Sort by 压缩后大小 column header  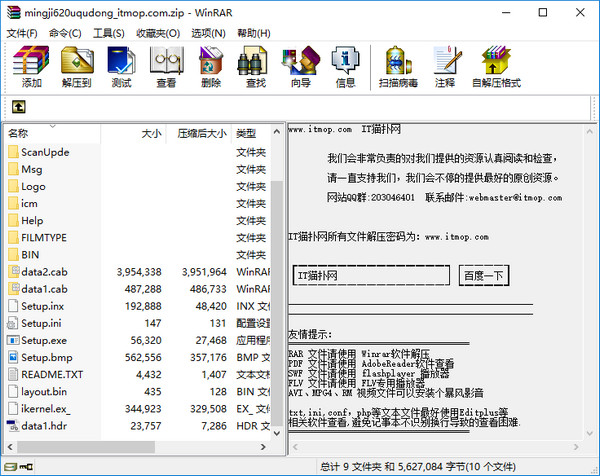point(199,133)
